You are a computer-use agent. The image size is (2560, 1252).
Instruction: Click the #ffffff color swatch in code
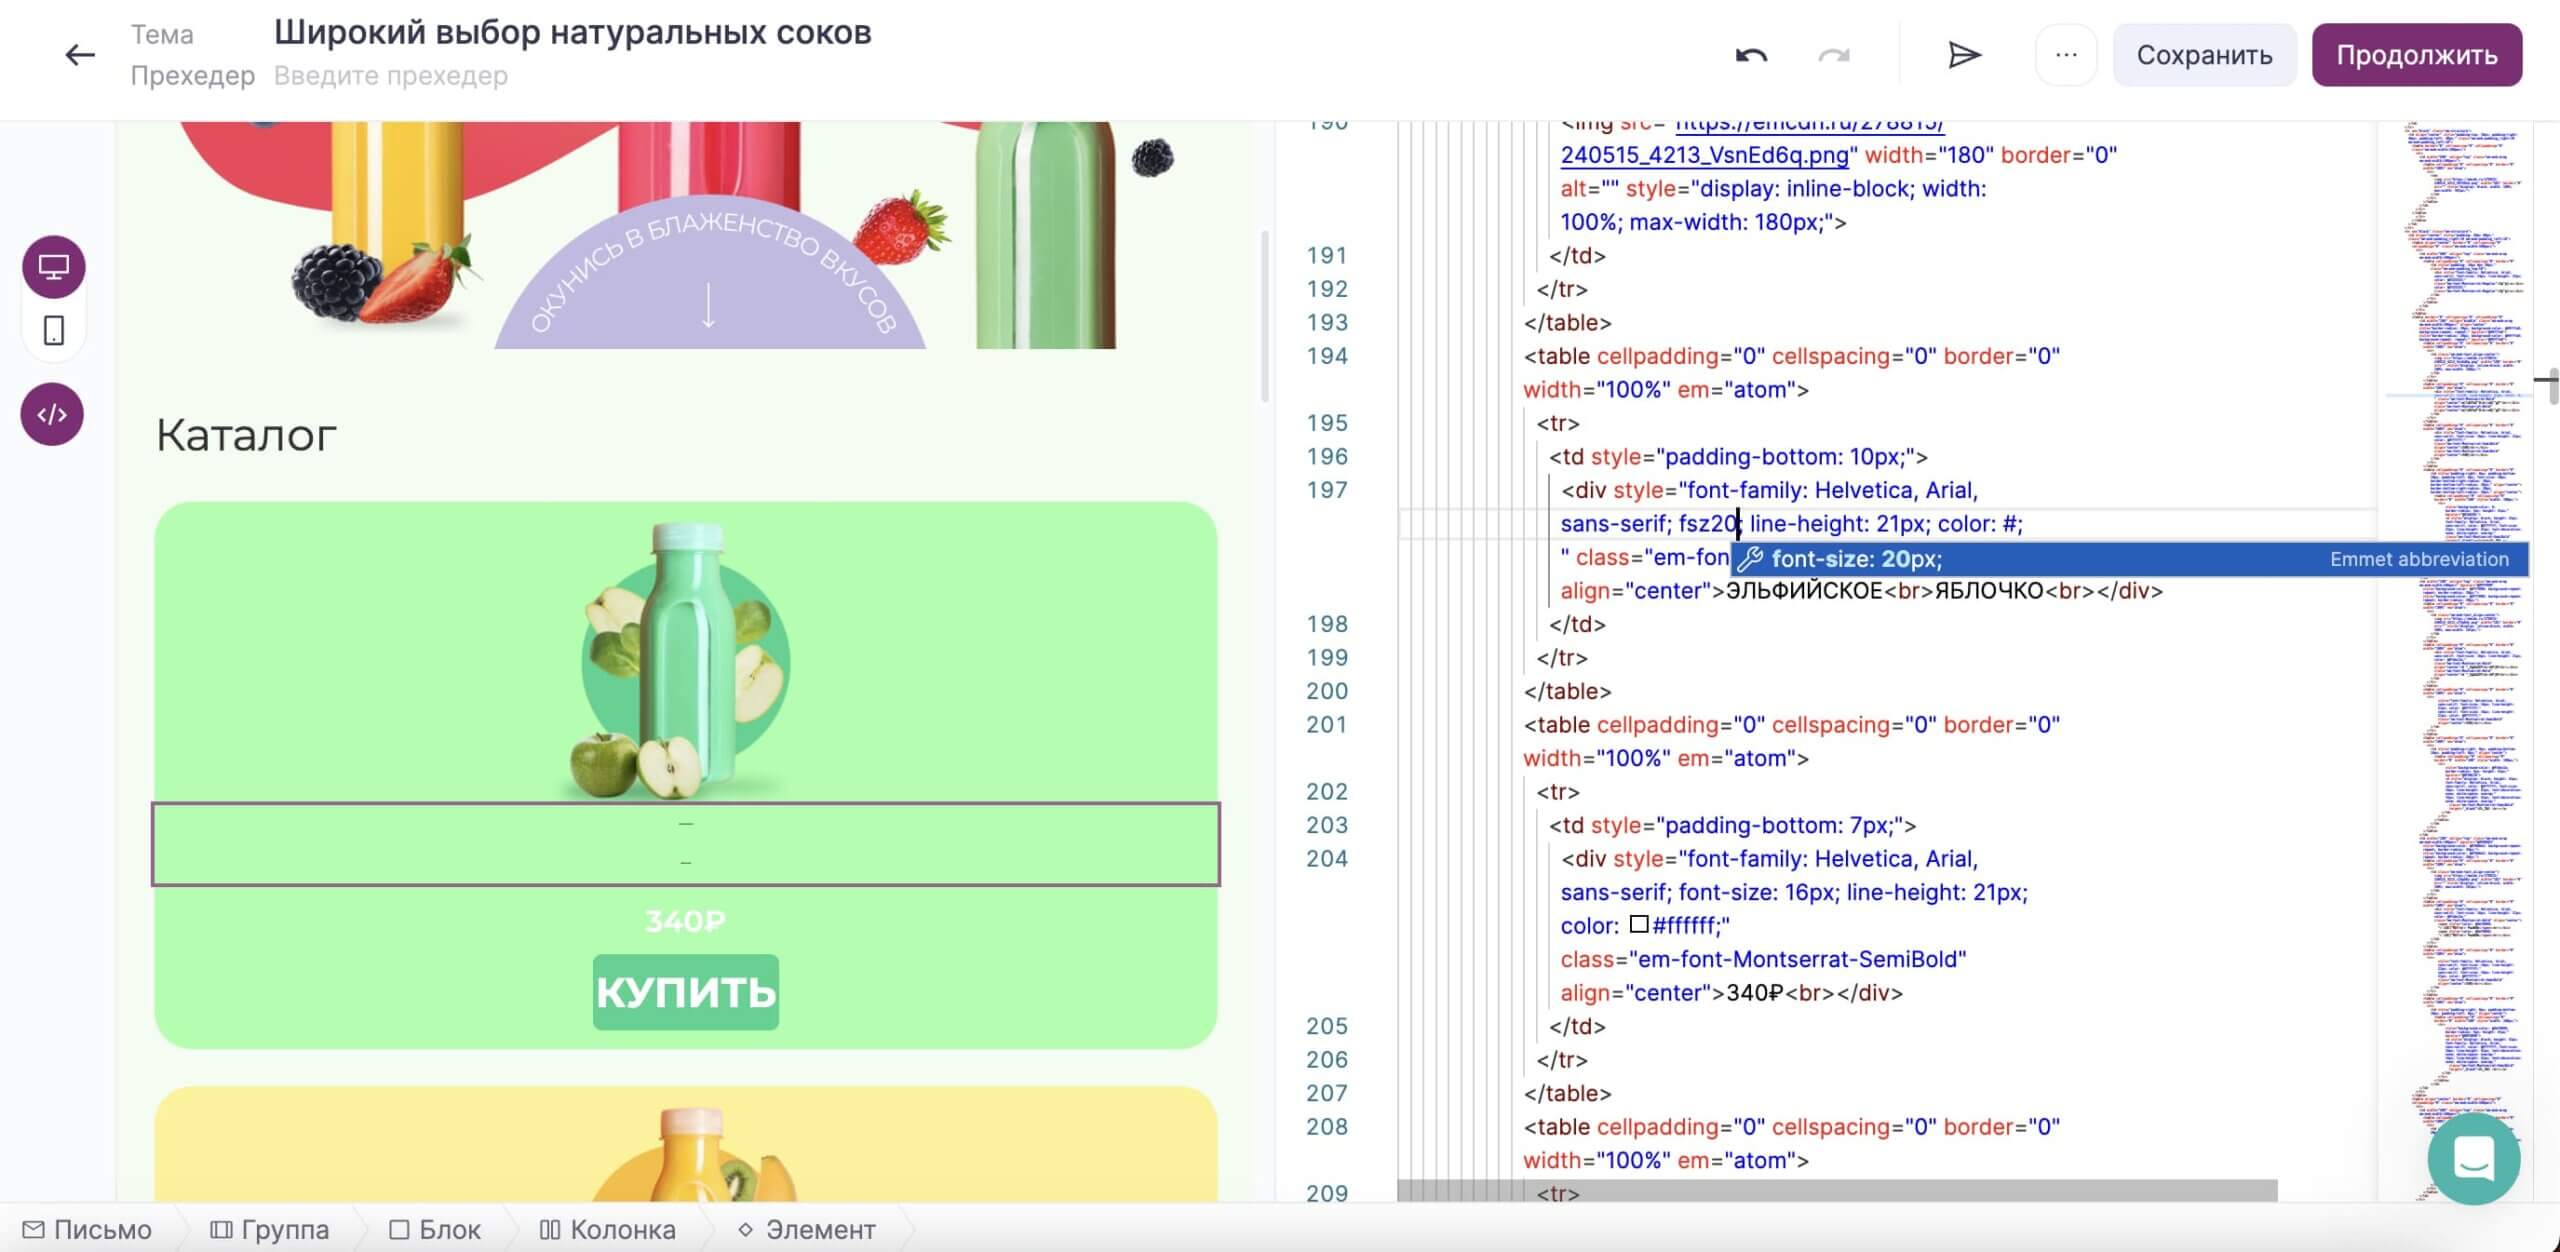click(1638, 924)
